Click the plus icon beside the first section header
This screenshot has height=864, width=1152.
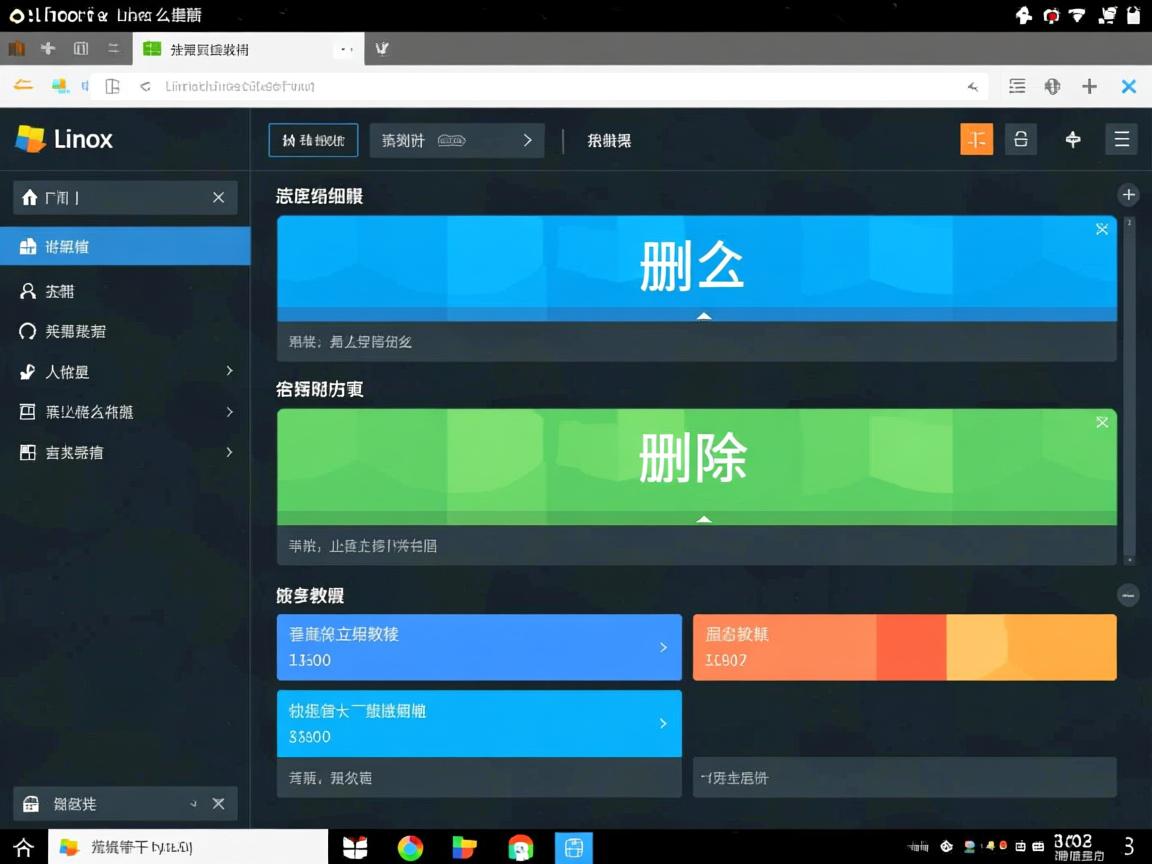(x=1129, y=194)
